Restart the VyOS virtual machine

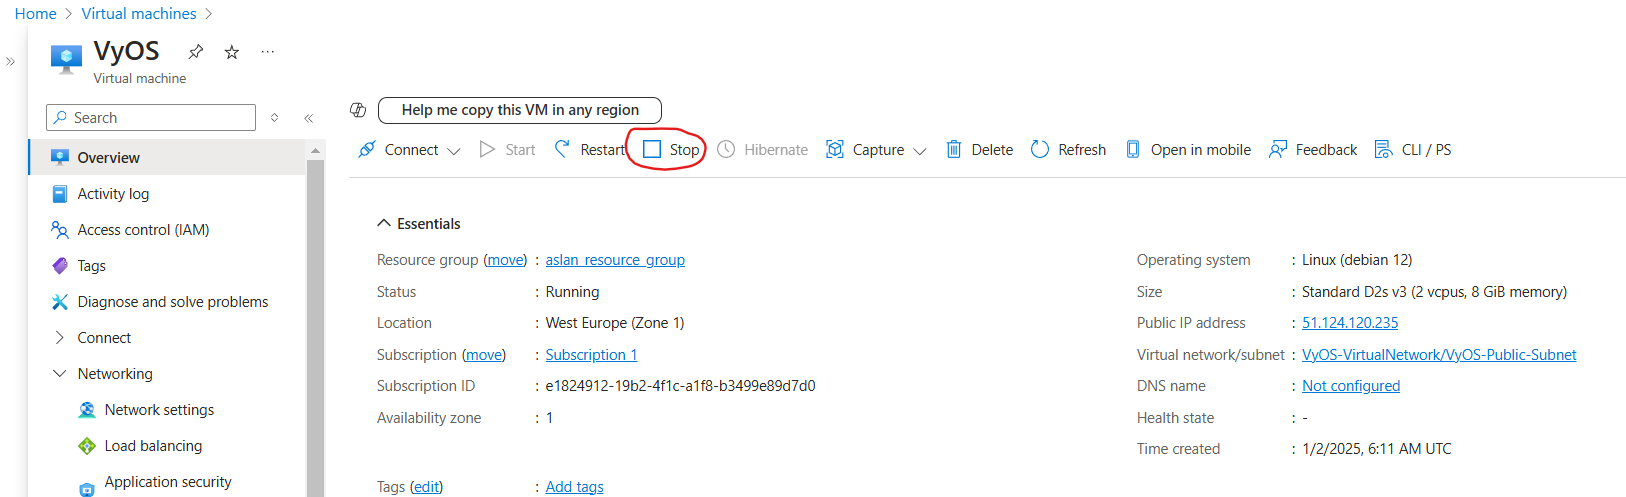tap(590, 150)
